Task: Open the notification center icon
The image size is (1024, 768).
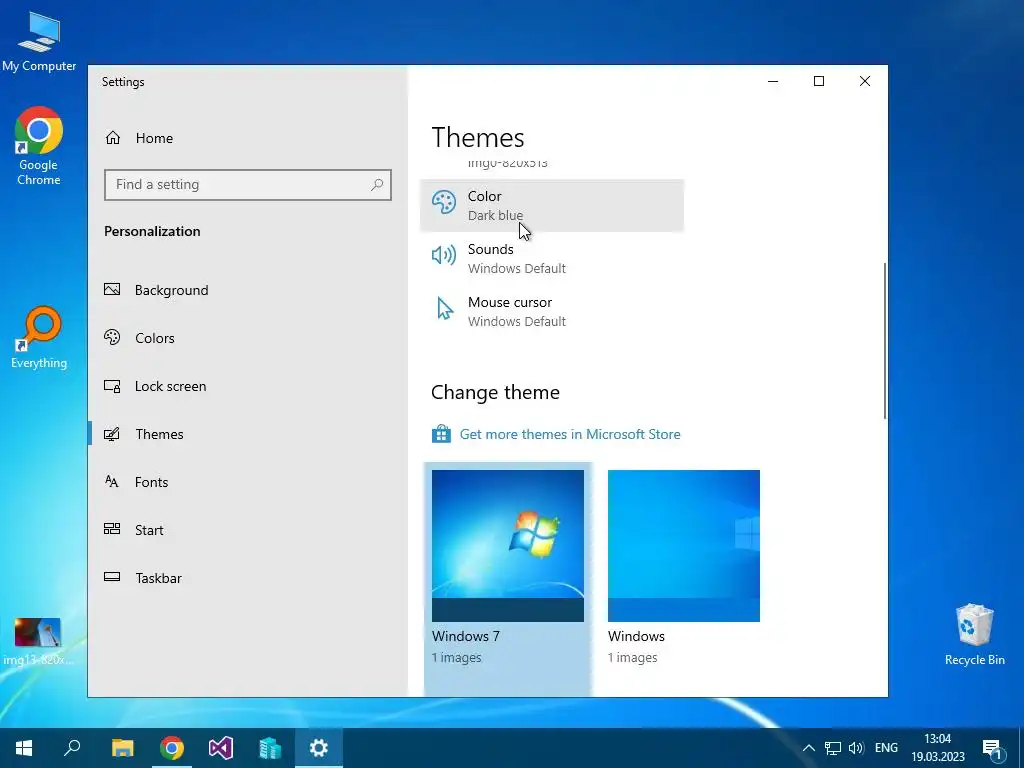Action: [x=993, y=748]
